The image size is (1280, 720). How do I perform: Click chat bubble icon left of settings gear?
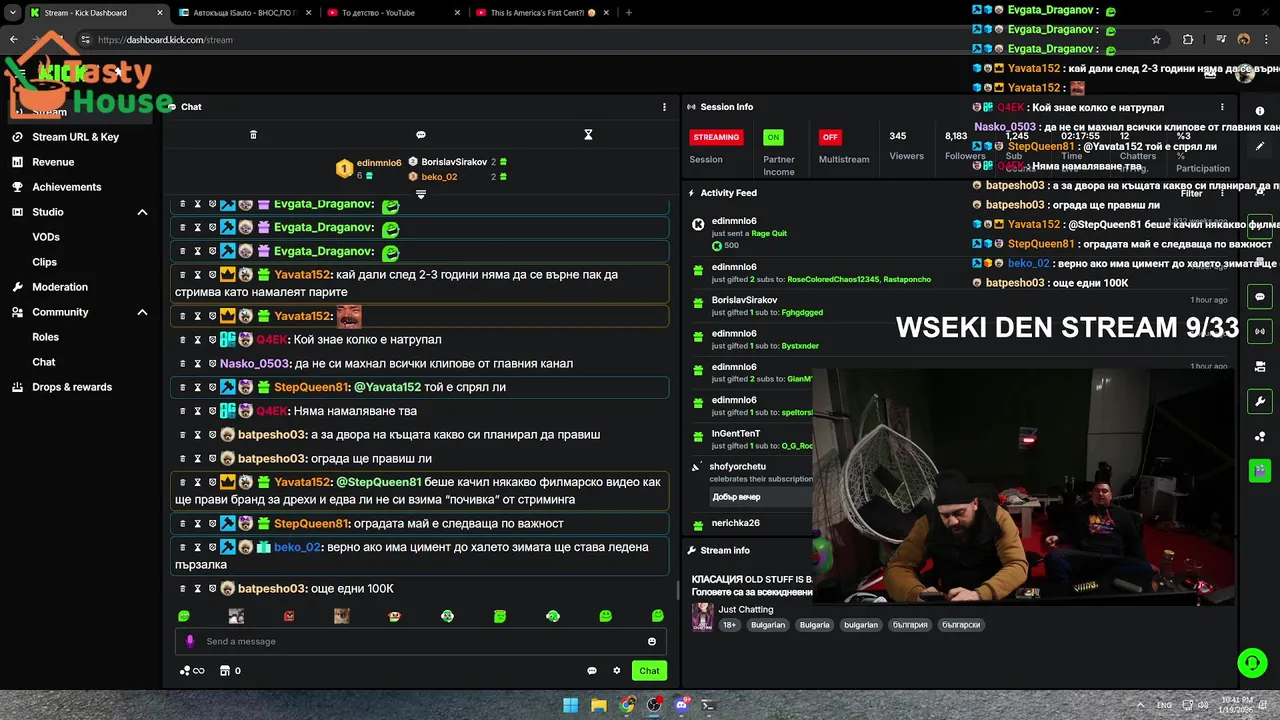coord(592,671)
